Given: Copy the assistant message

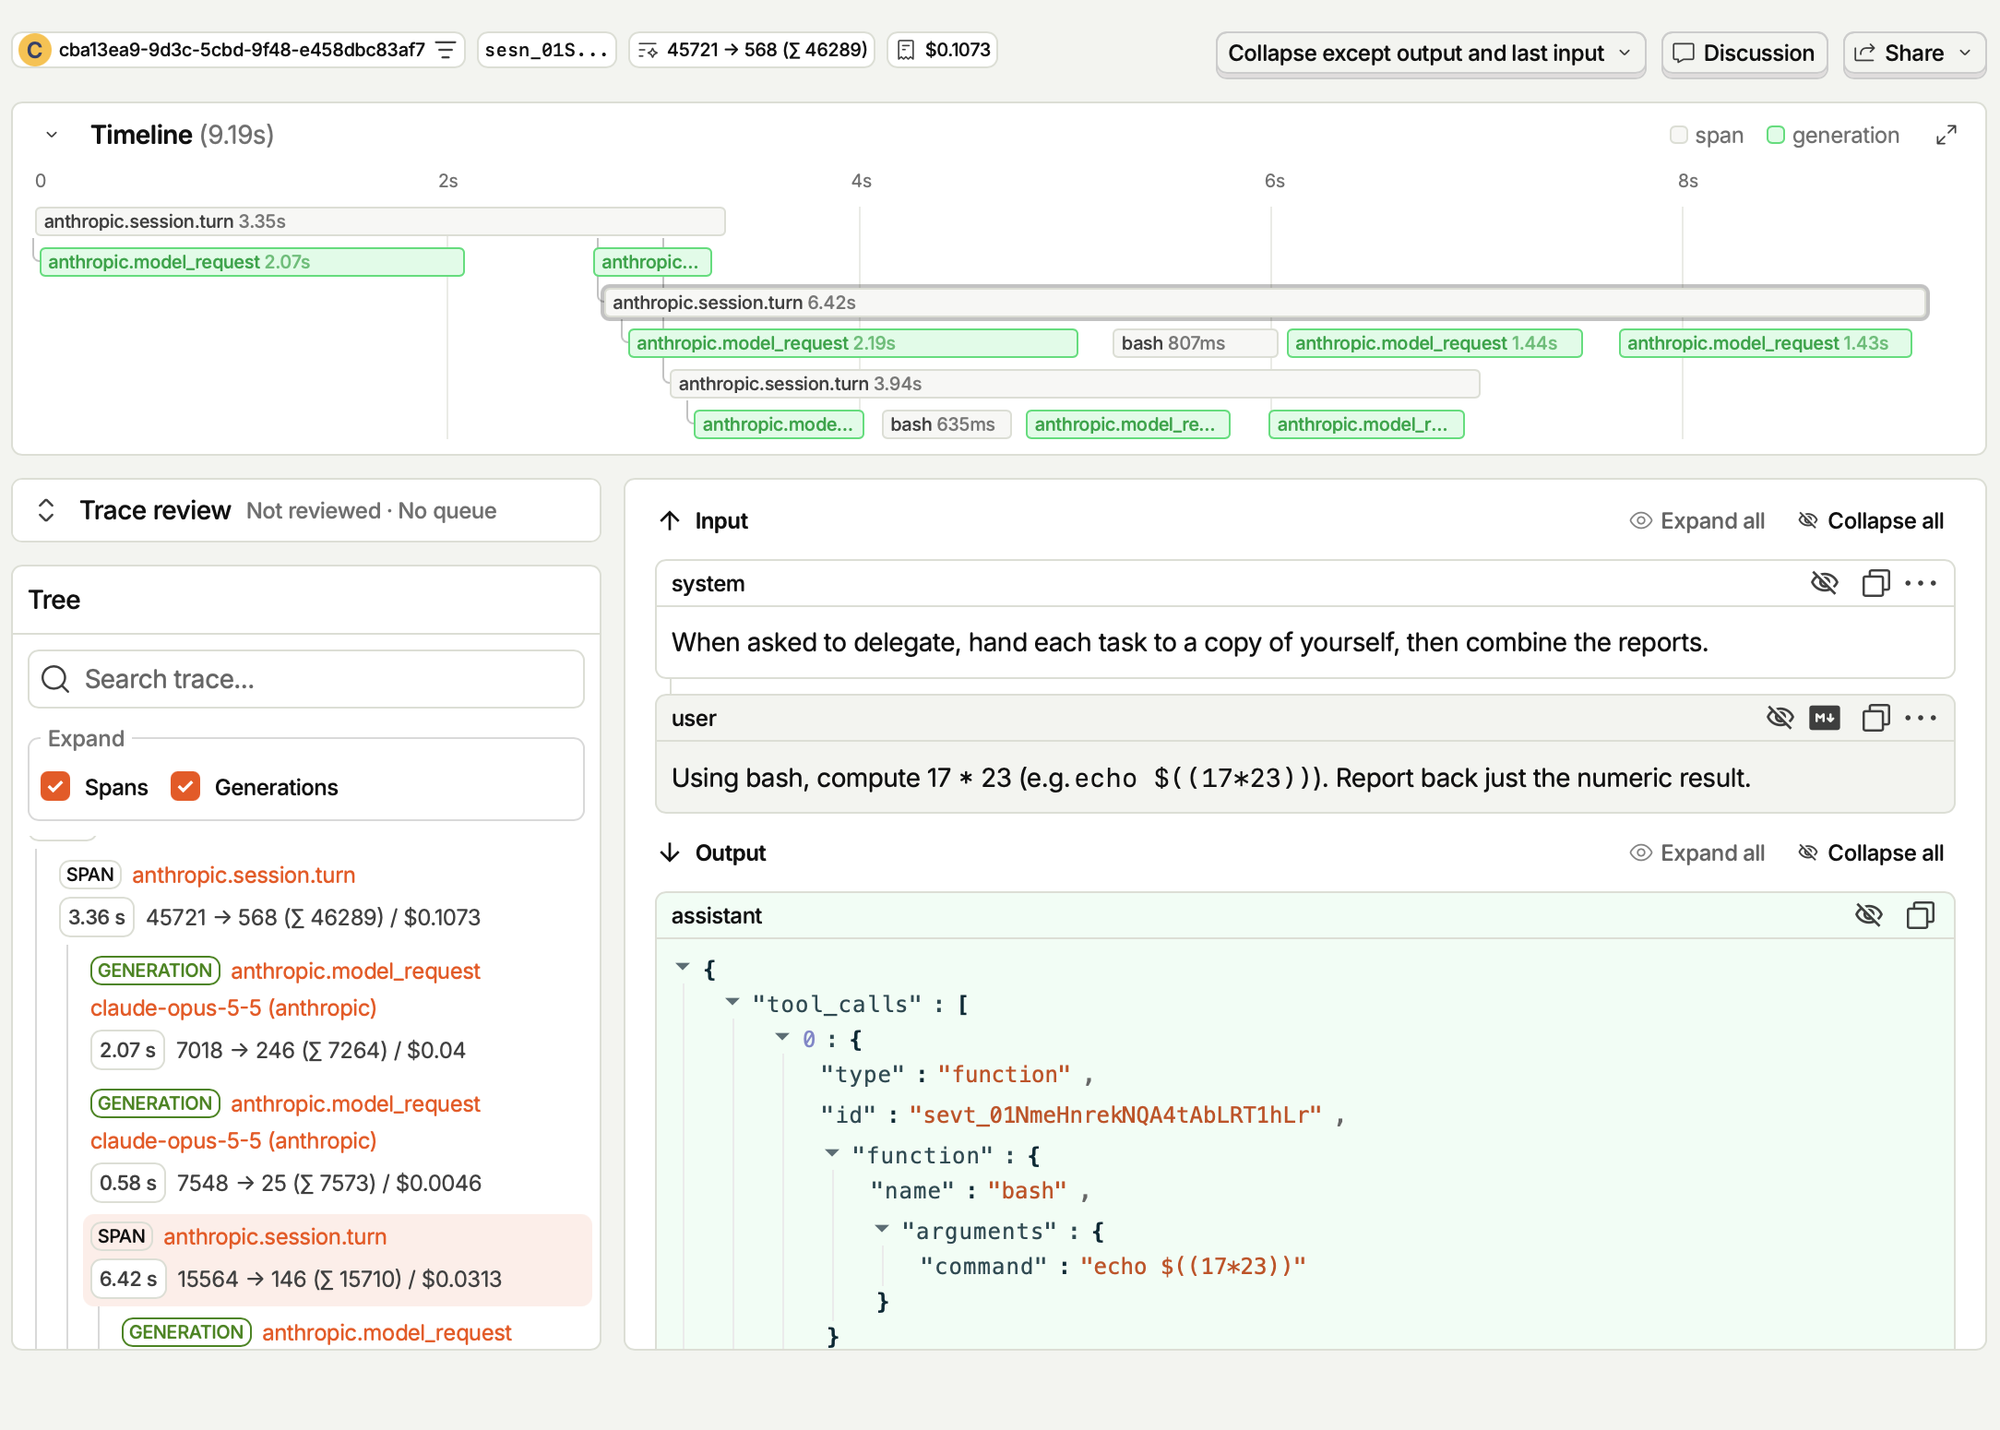Looking at the screenshot, I should click(1920, 915).
